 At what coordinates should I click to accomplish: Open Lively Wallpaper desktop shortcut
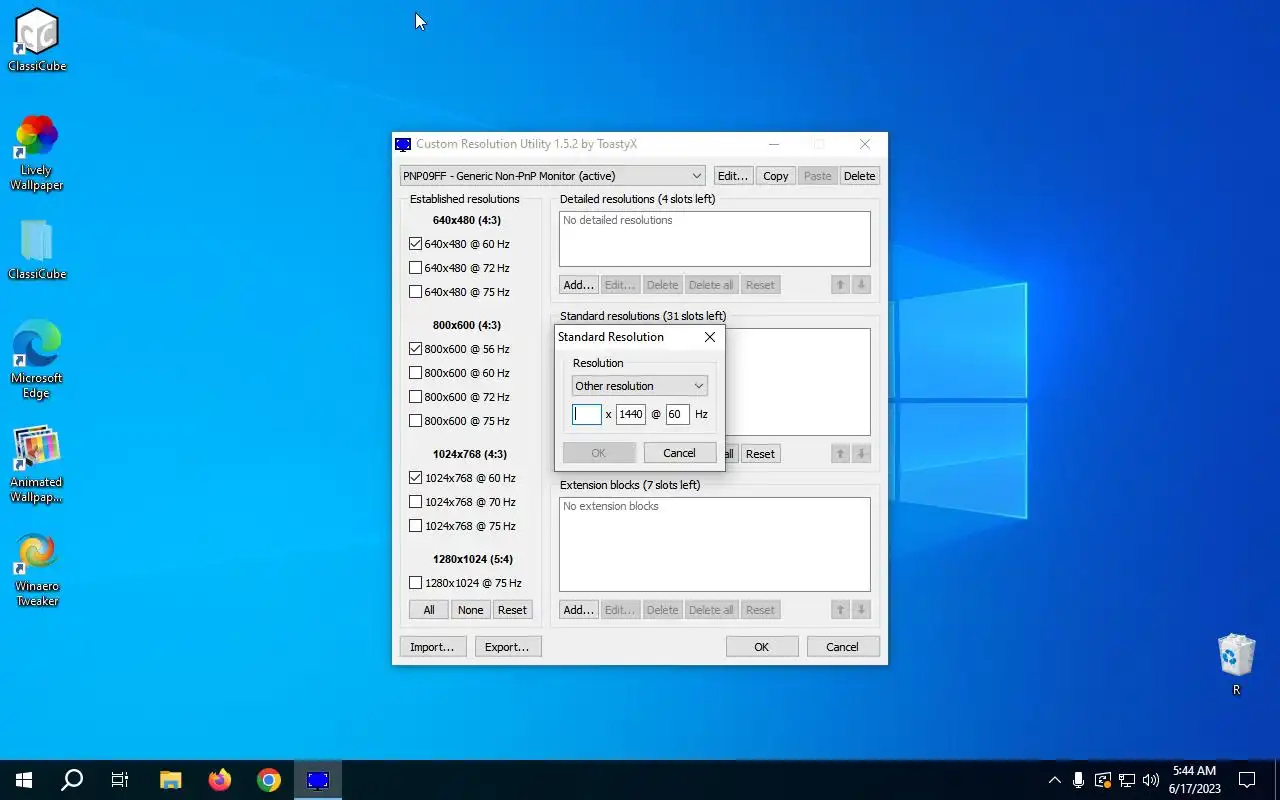(37, 152)
